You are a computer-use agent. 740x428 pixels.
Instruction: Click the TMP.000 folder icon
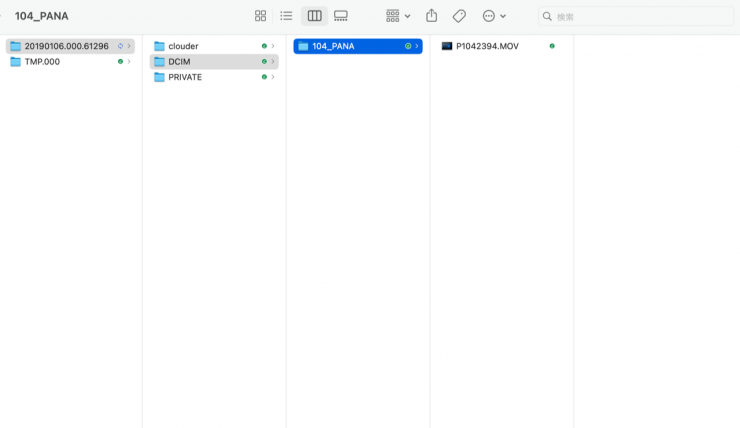pos(16,62)
